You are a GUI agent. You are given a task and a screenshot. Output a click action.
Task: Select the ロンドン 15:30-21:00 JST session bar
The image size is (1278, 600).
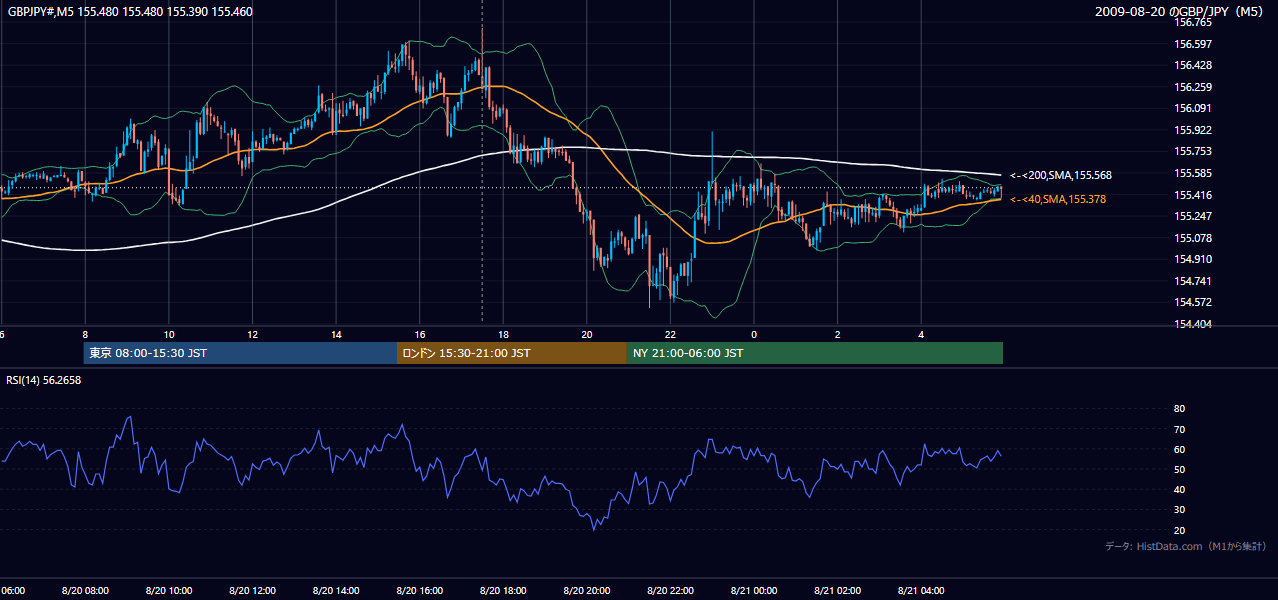[512, 353]
